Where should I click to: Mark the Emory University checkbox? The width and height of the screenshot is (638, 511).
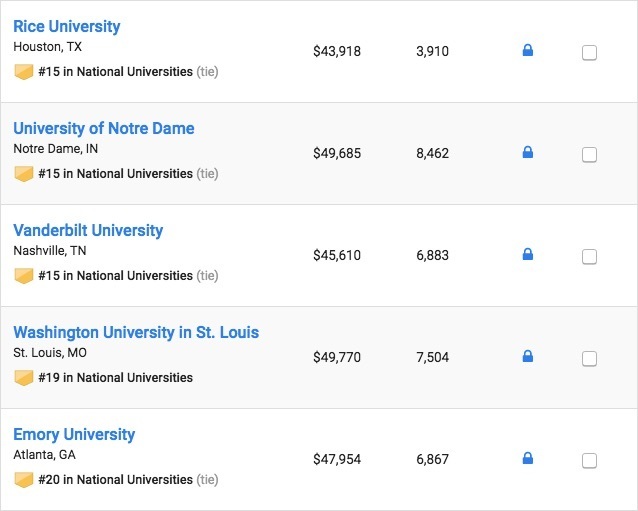pos(589,461)
